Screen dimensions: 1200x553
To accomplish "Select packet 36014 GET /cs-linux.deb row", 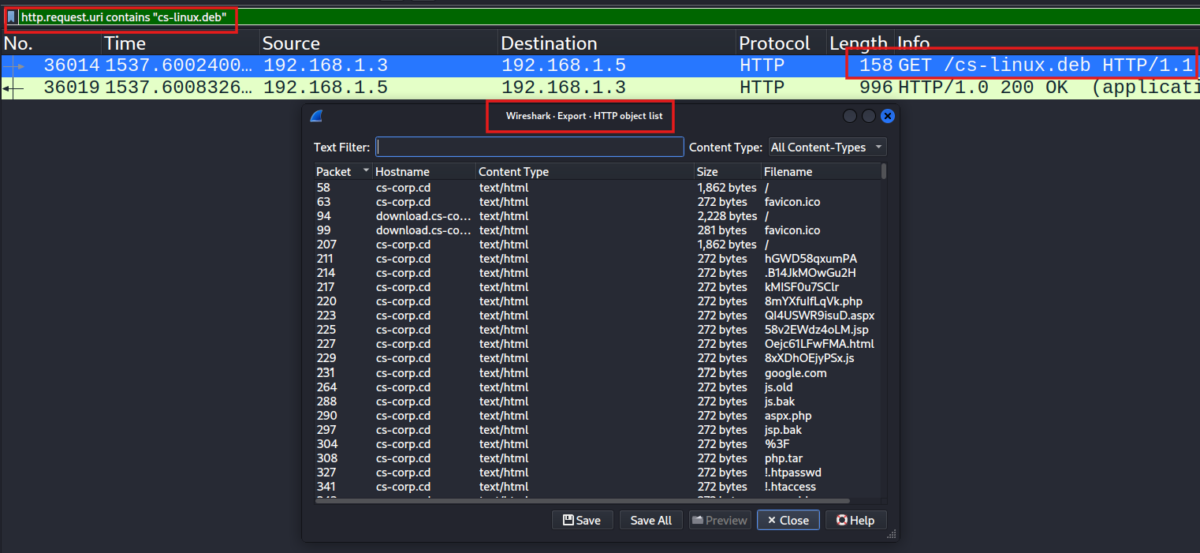I will 600,65.
